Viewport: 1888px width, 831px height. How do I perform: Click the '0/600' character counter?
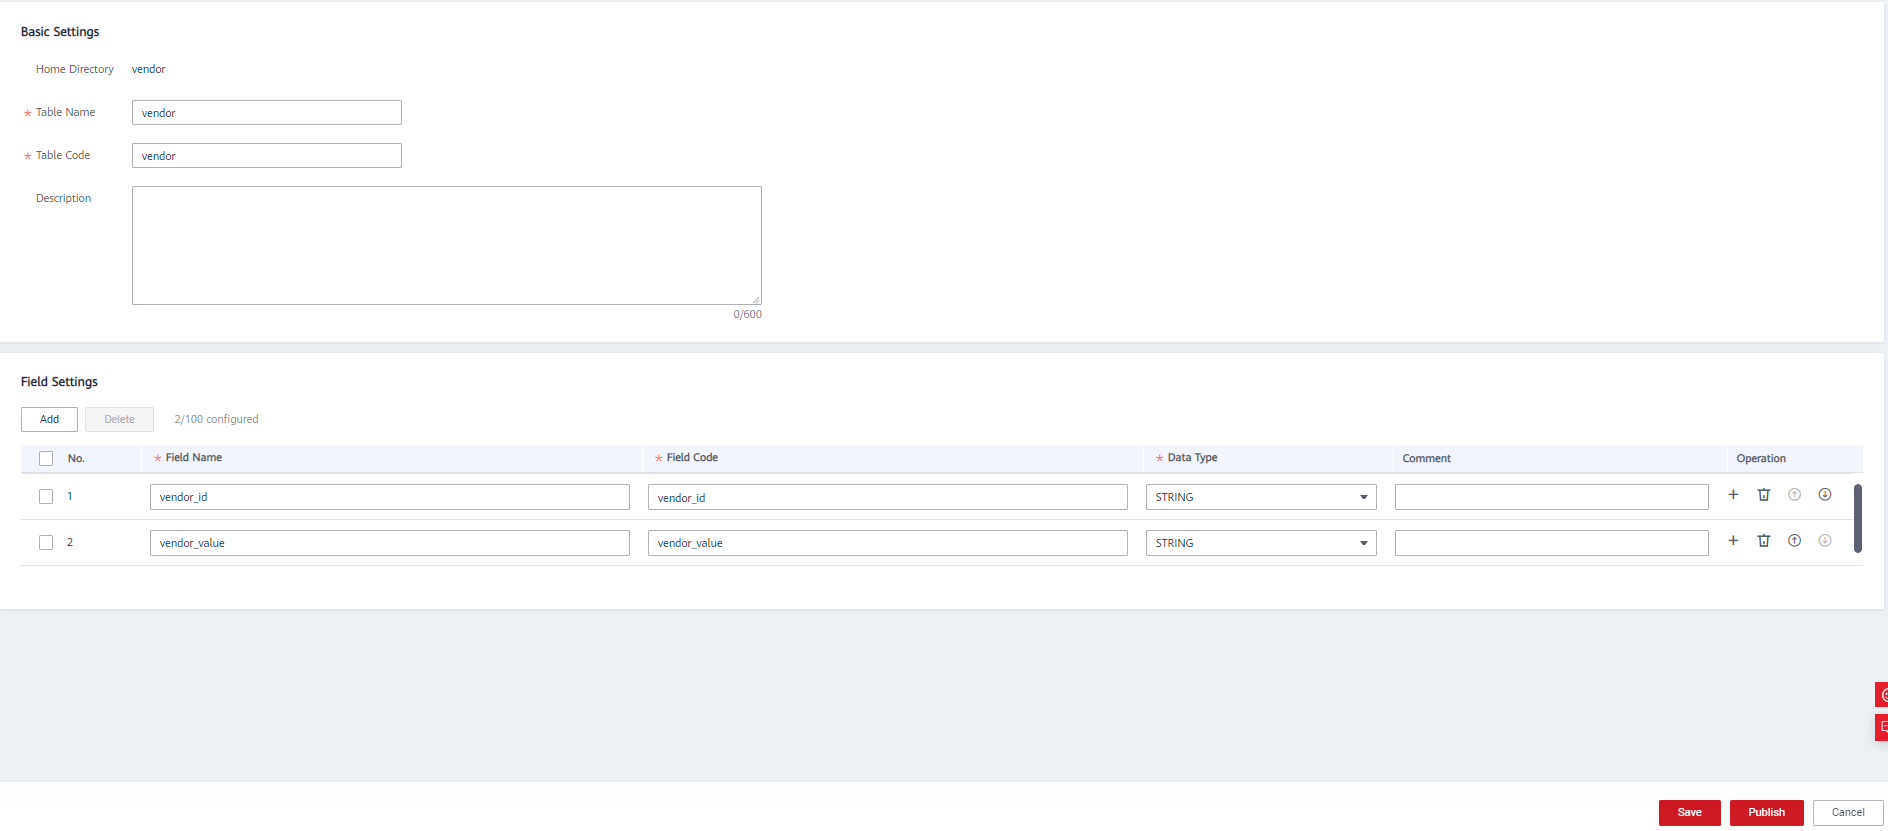point(747,314)
